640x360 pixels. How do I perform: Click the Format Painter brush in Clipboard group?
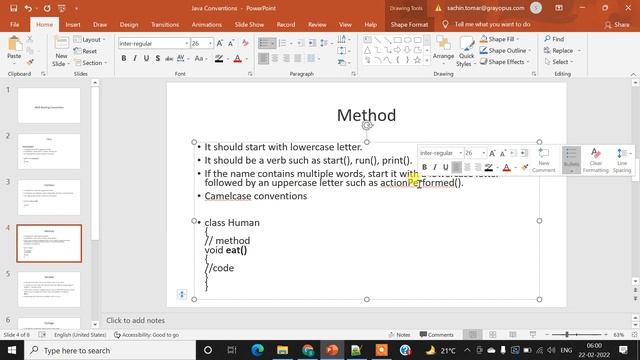click(x=30, y=62)
